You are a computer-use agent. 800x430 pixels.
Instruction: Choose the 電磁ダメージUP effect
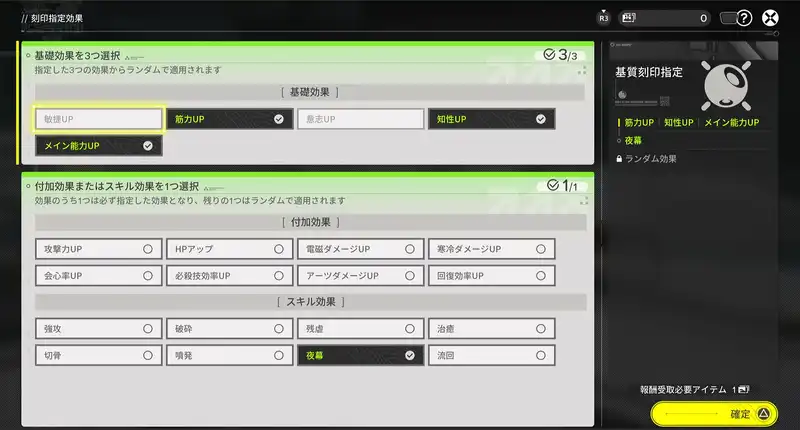click(361, 249)
